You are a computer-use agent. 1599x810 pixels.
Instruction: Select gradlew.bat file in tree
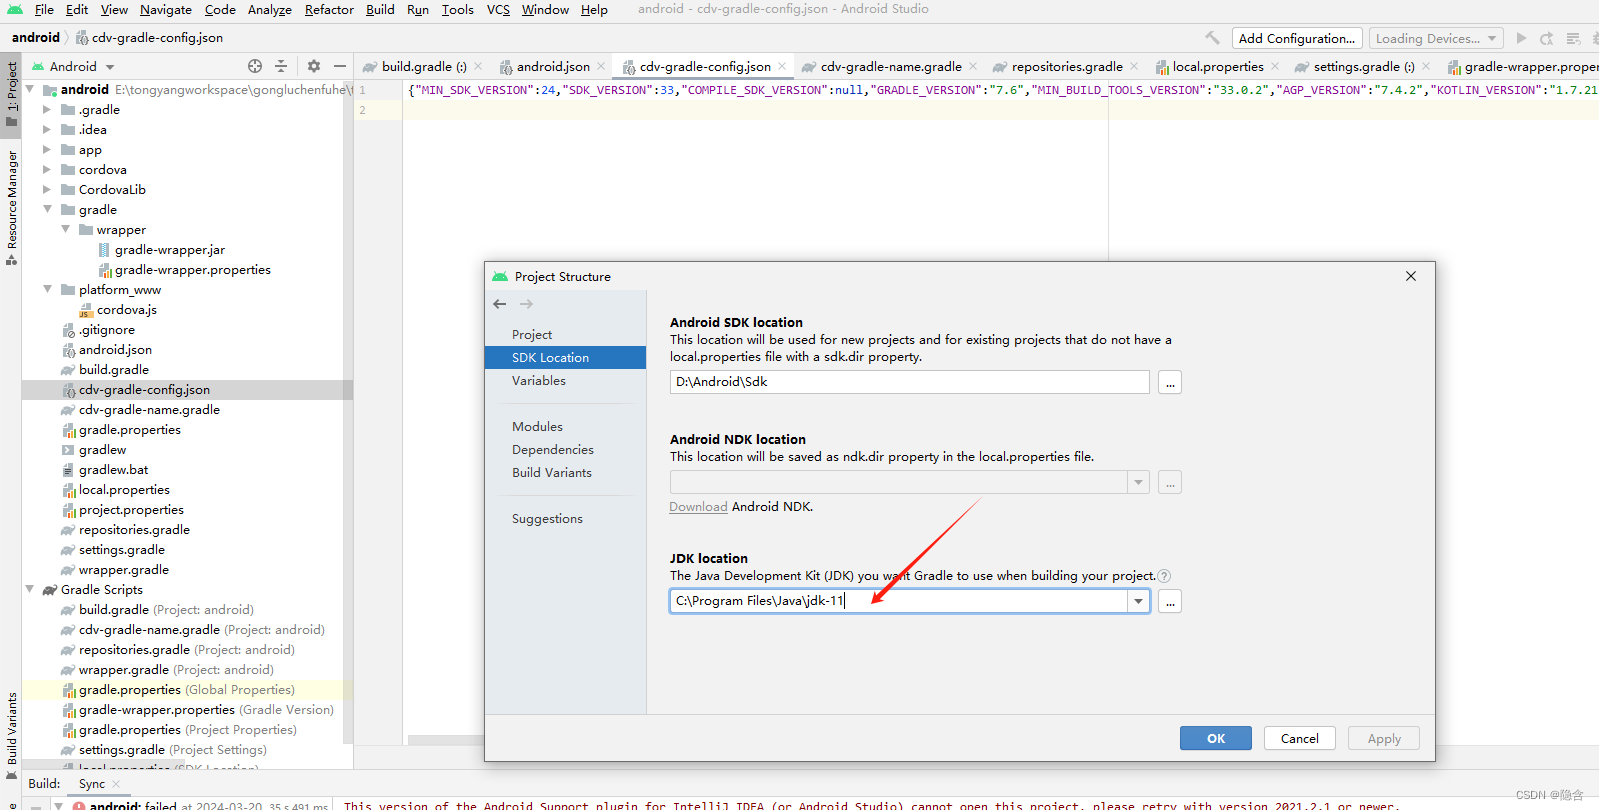(x=113, y=470)
